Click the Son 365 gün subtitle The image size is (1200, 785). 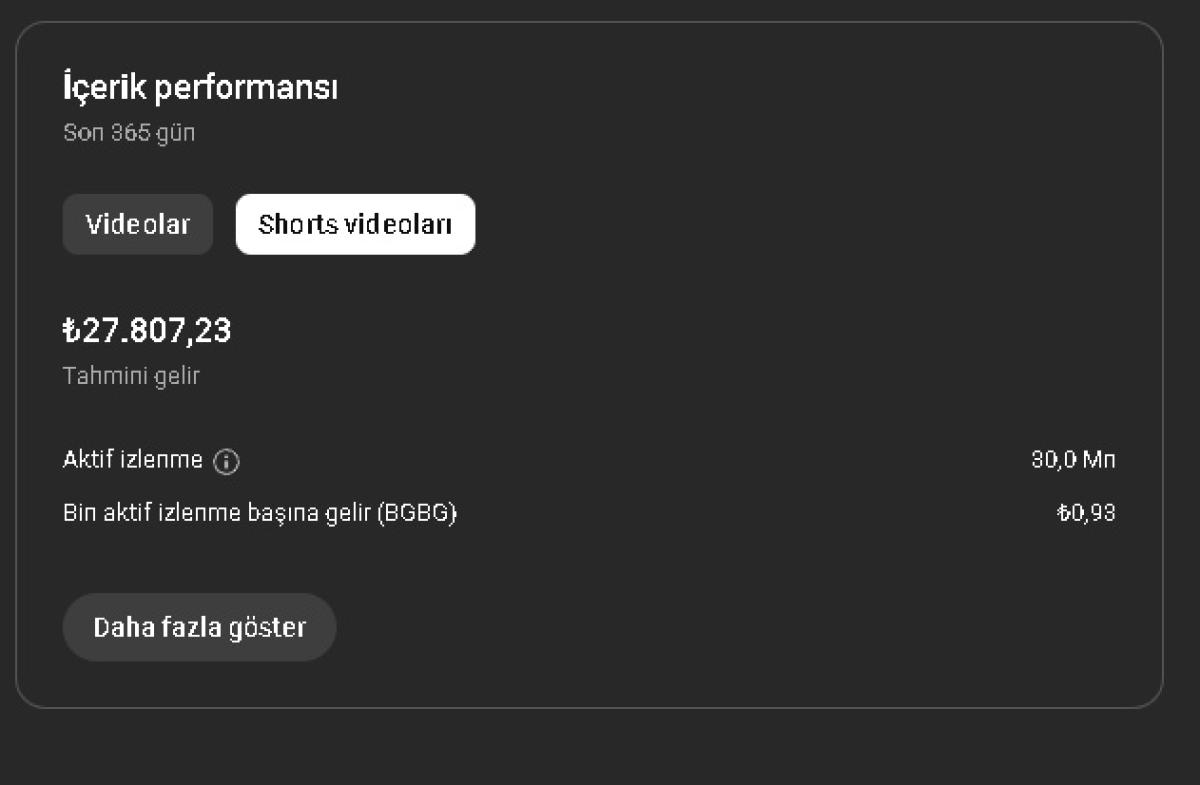[x=129, y=133]
